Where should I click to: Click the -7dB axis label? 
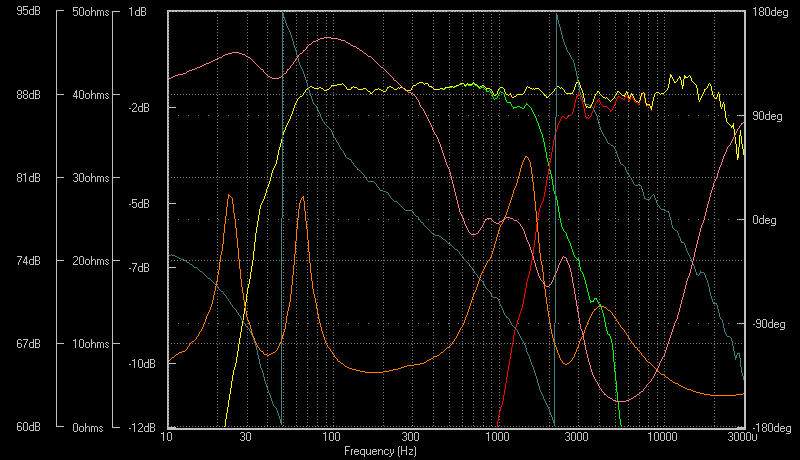click(x=139, y=268)
